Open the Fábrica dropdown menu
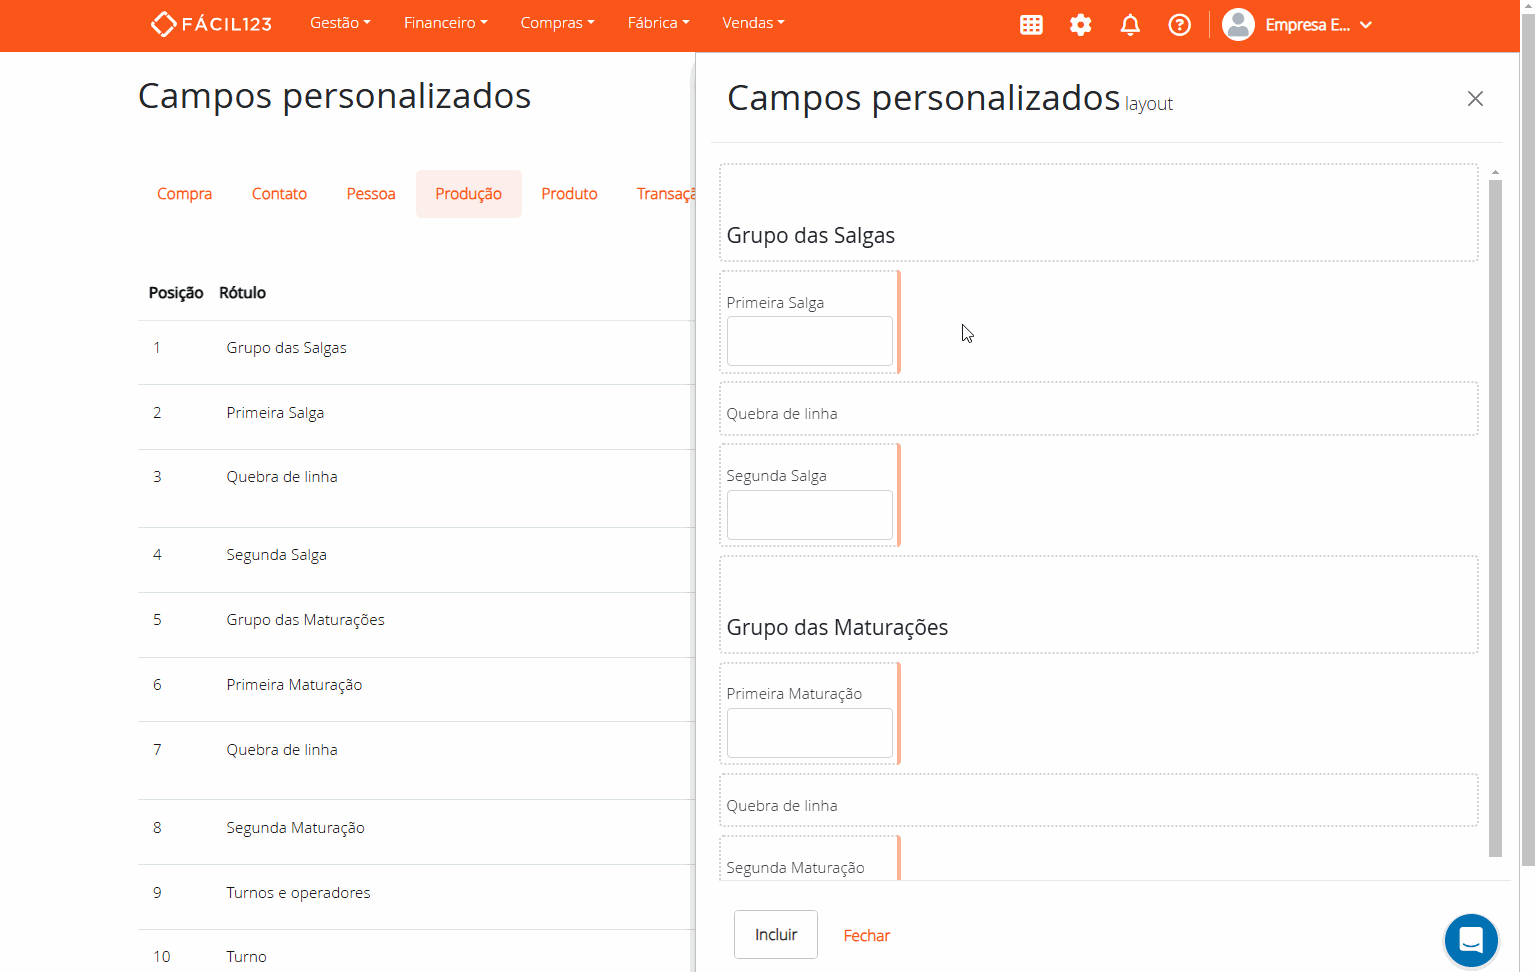Viewport: 1535px width, 972px height. pyautogui.click(x=658, y=23)
